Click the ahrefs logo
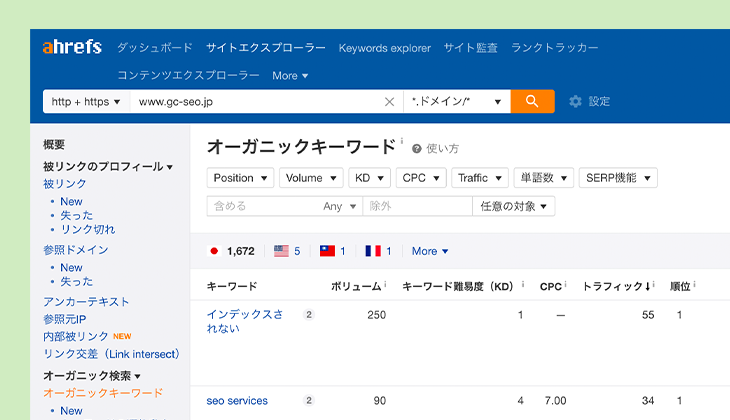The image size is (730, 420). (x=72, y=47)
